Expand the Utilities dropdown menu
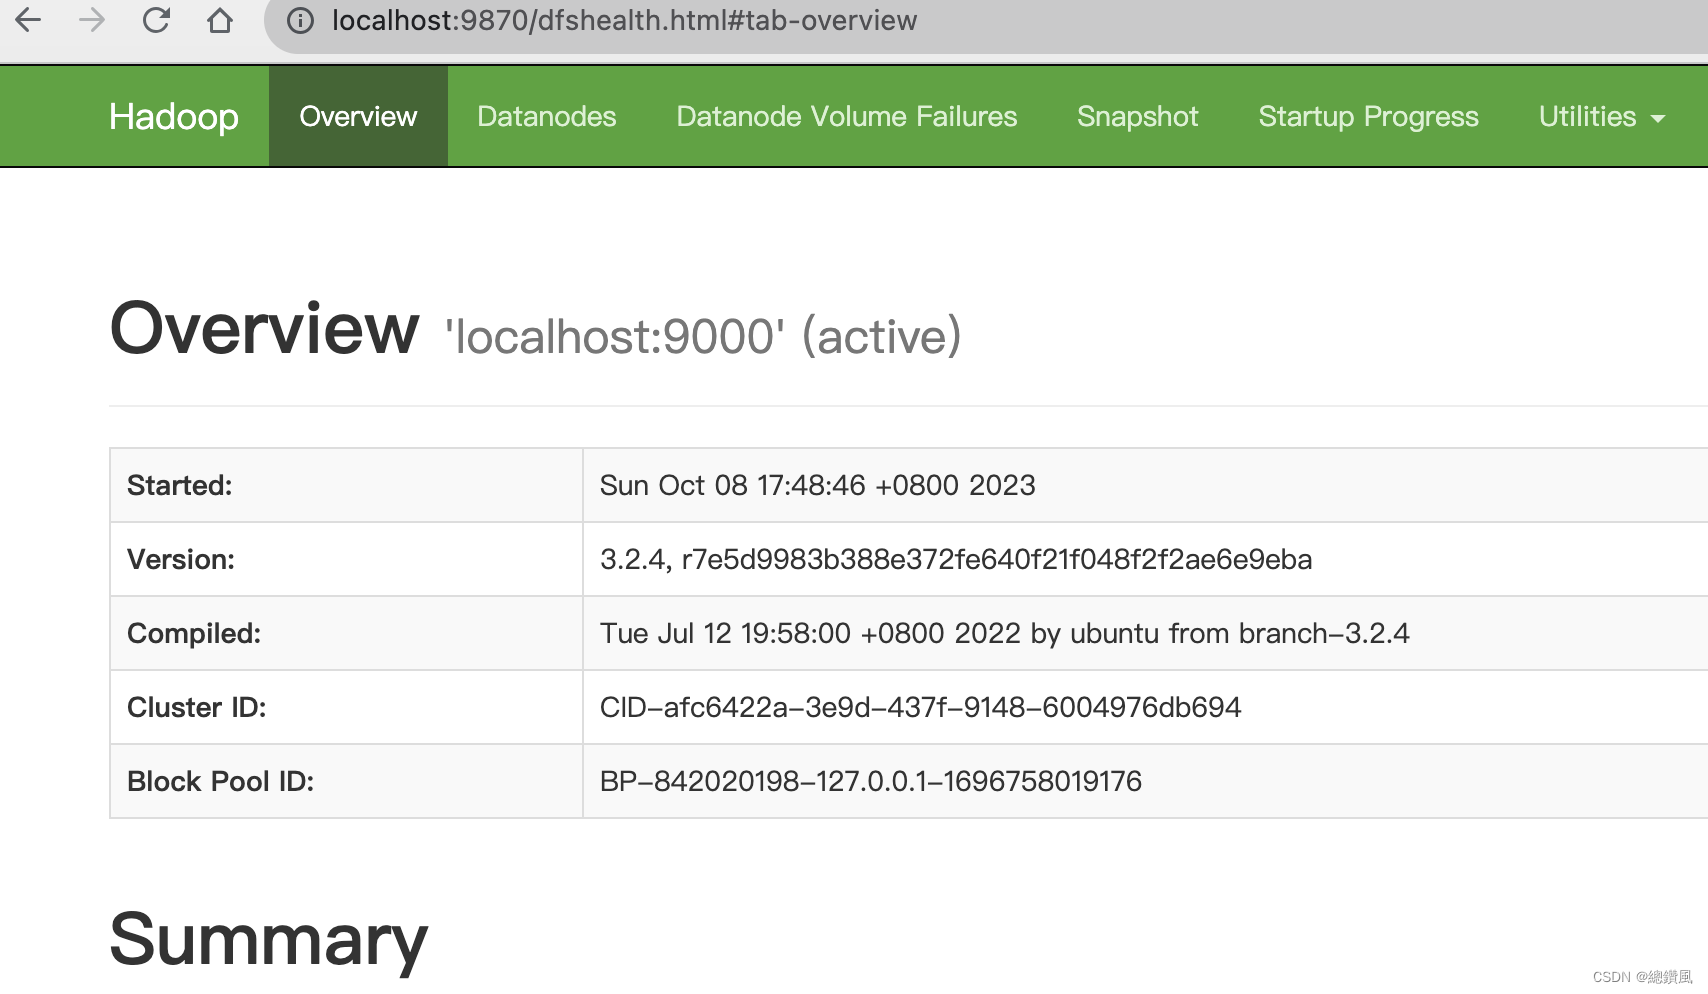The width and height of the screenshot is (1708, 994). tap(1602, 116)
